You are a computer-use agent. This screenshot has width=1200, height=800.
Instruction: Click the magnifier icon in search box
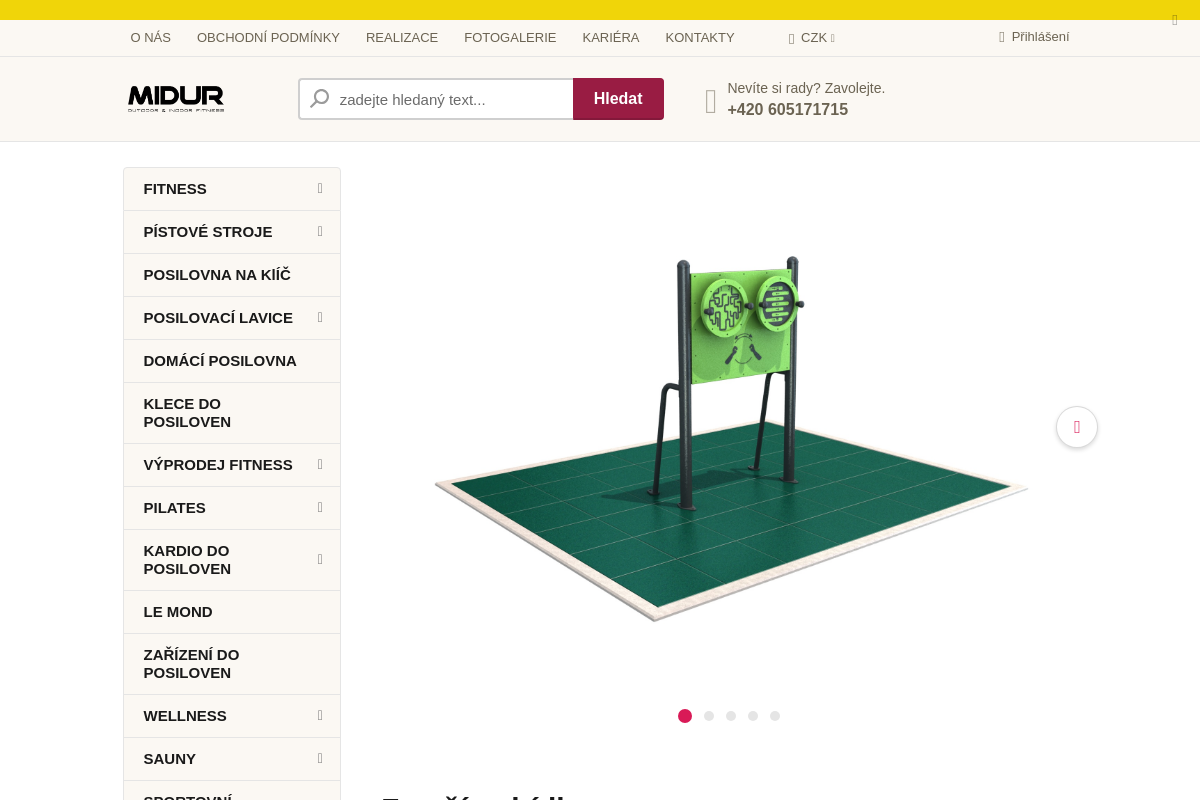point(320,99)
